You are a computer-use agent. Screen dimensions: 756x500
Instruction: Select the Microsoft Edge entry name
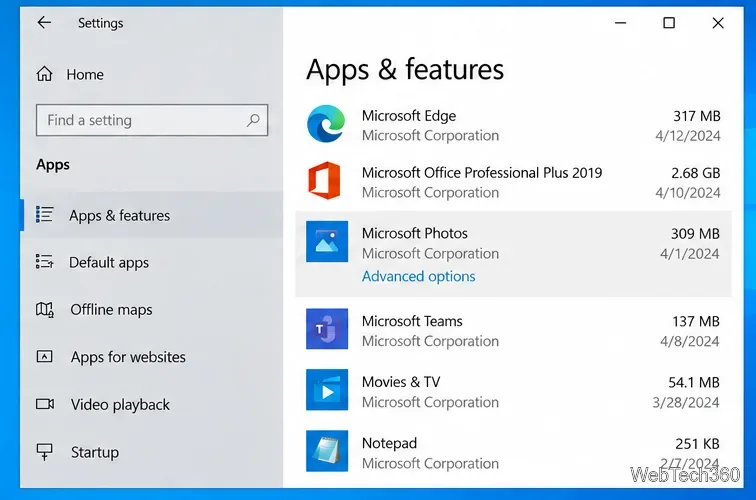tap(409, 116)
